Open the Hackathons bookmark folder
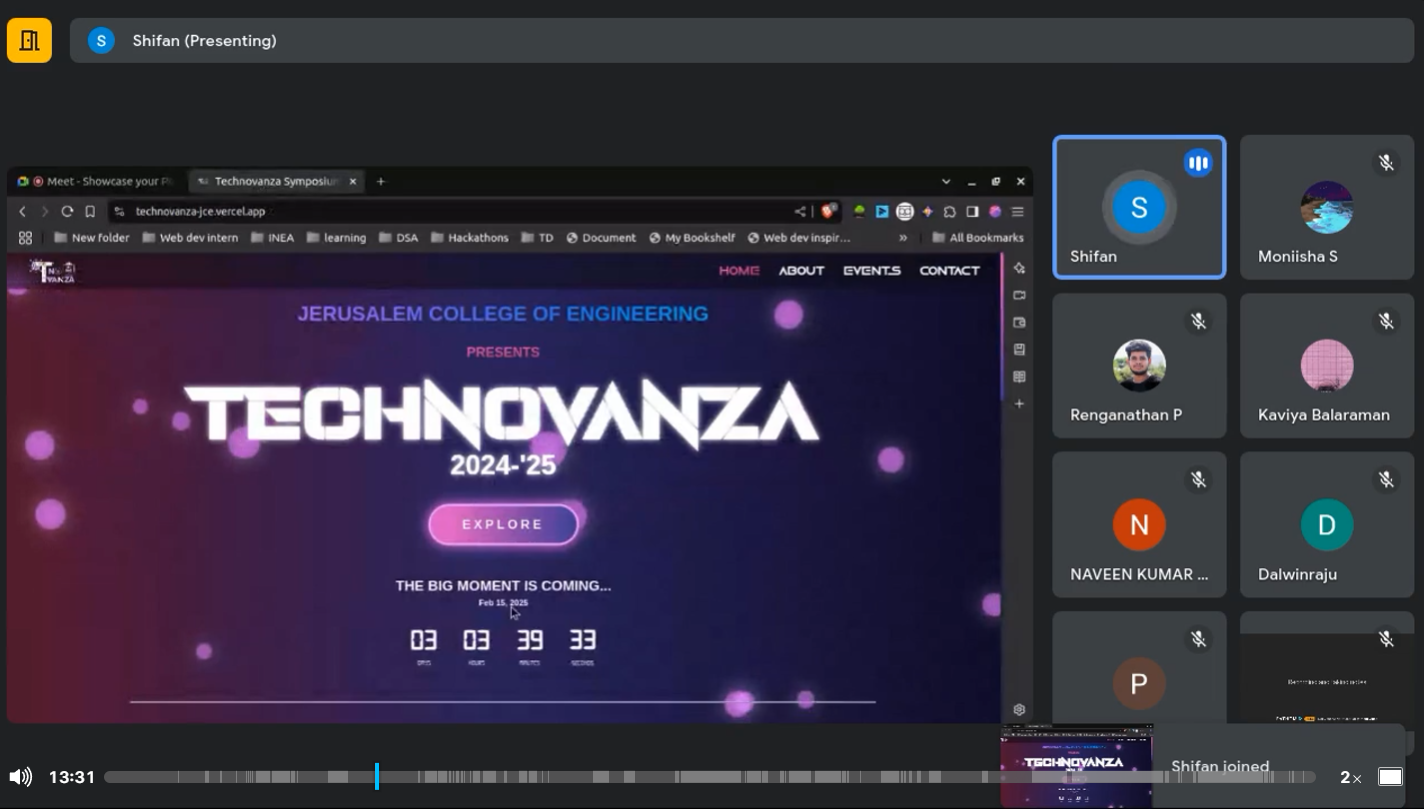The height and width of the screenshot is (809, 1424). (469, 238)
